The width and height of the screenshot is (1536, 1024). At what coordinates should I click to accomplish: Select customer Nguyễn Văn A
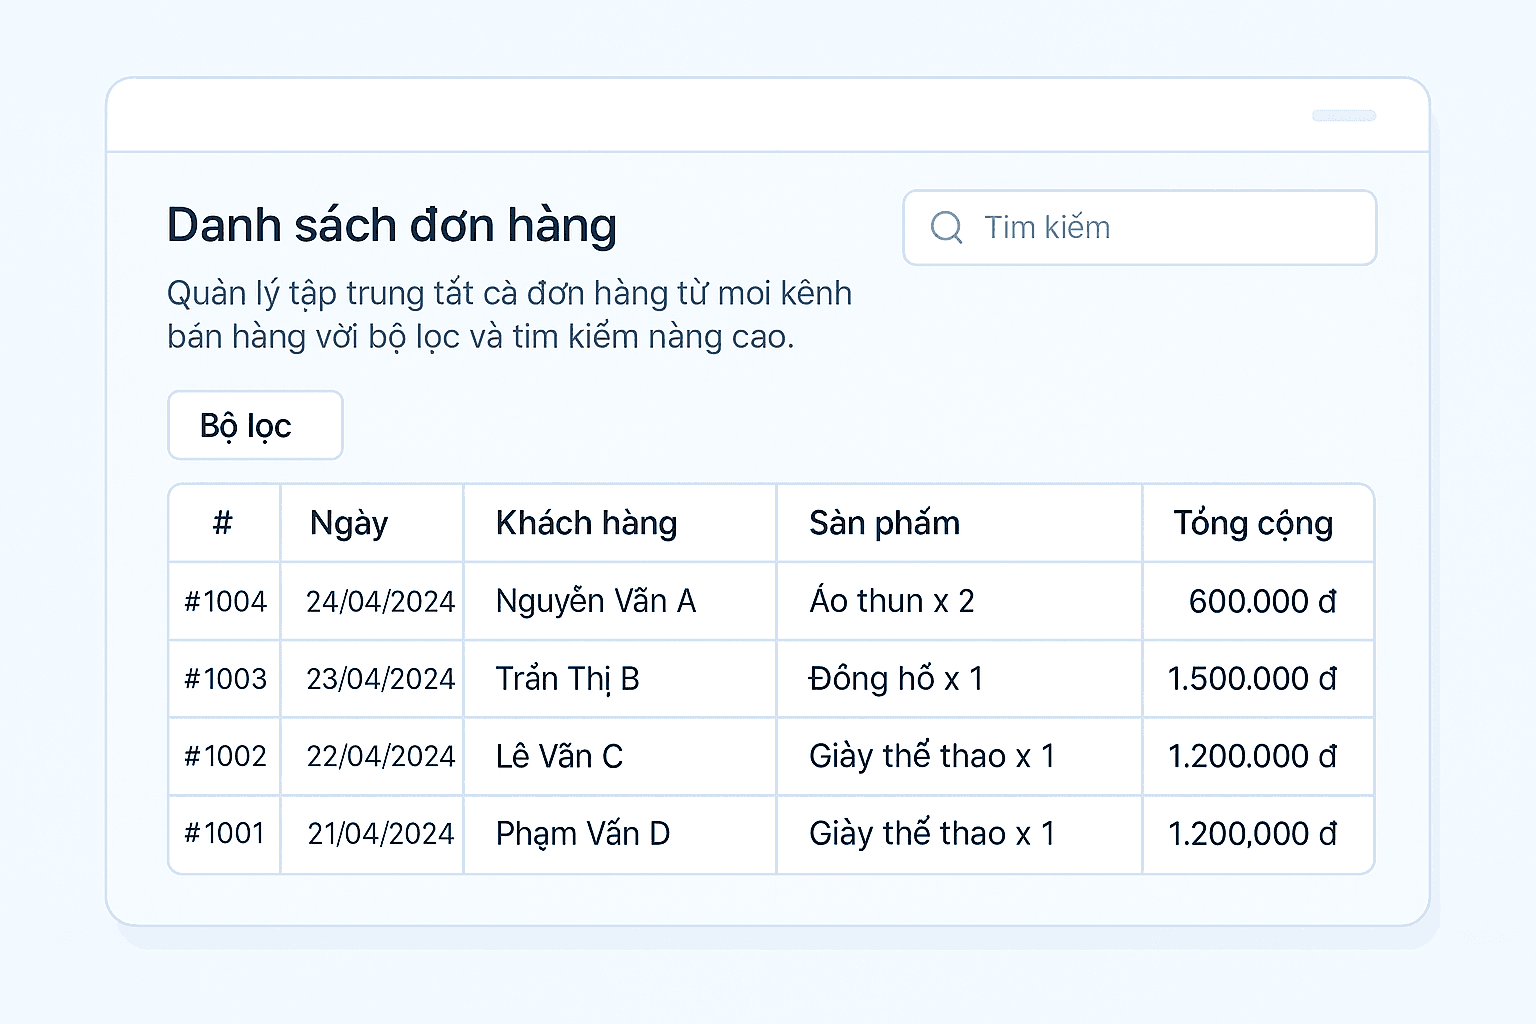[596, 601]
